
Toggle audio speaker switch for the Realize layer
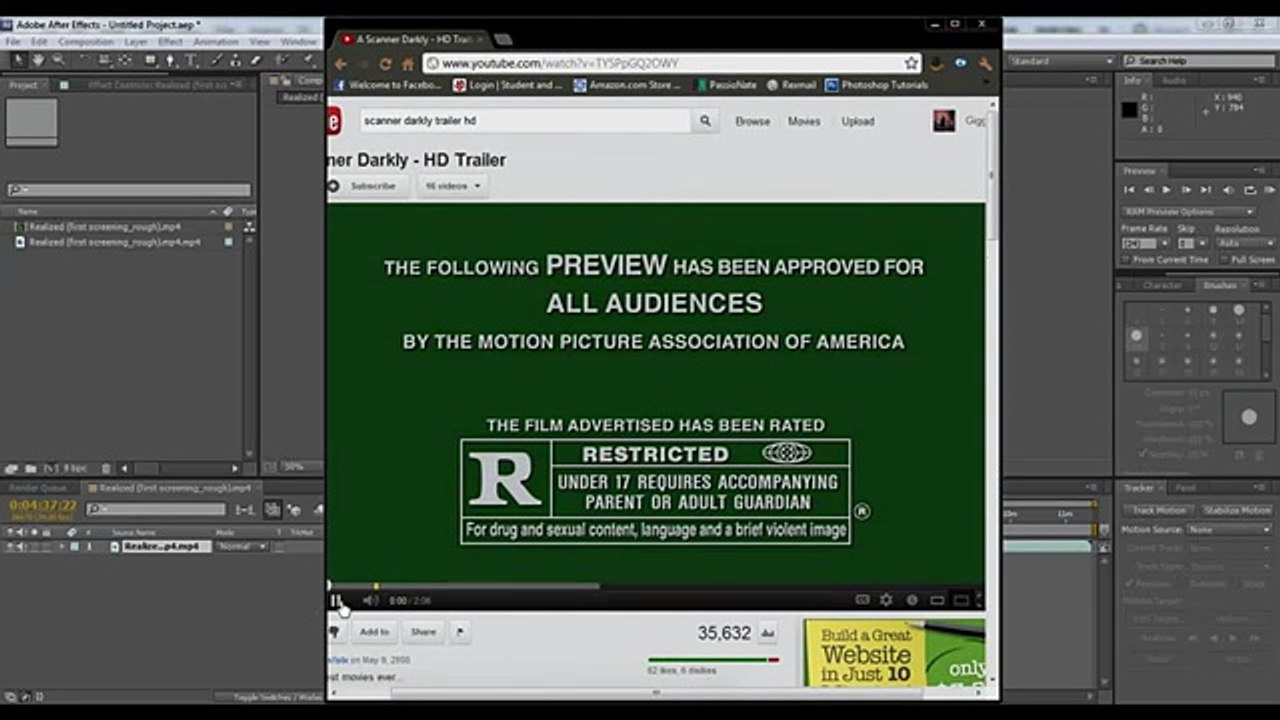pyautogui.click(x=22, y=547)
